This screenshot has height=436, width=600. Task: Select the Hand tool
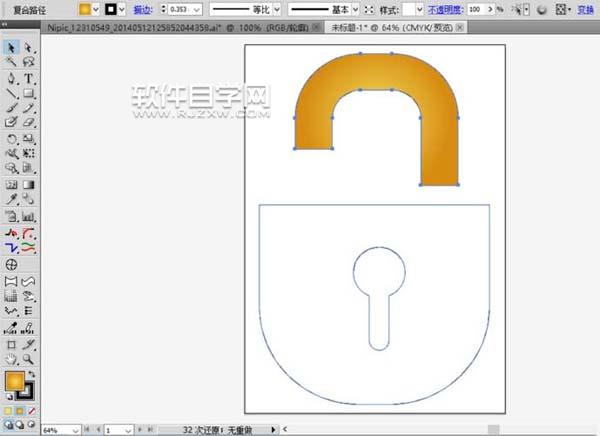click(x=11, y=359)
